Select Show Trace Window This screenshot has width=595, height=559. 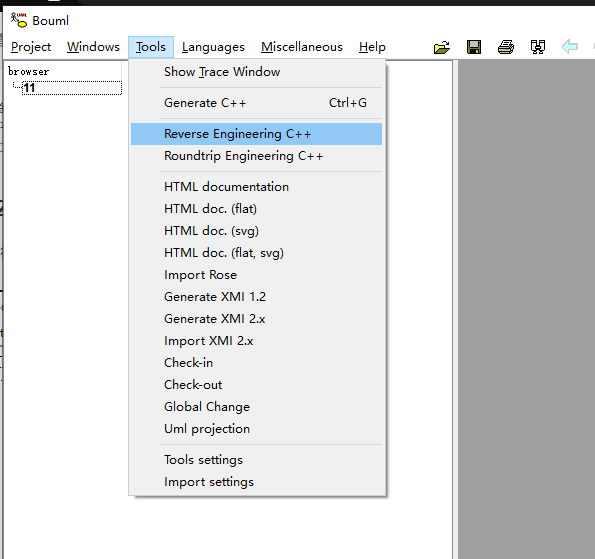(x=257, y=72)
